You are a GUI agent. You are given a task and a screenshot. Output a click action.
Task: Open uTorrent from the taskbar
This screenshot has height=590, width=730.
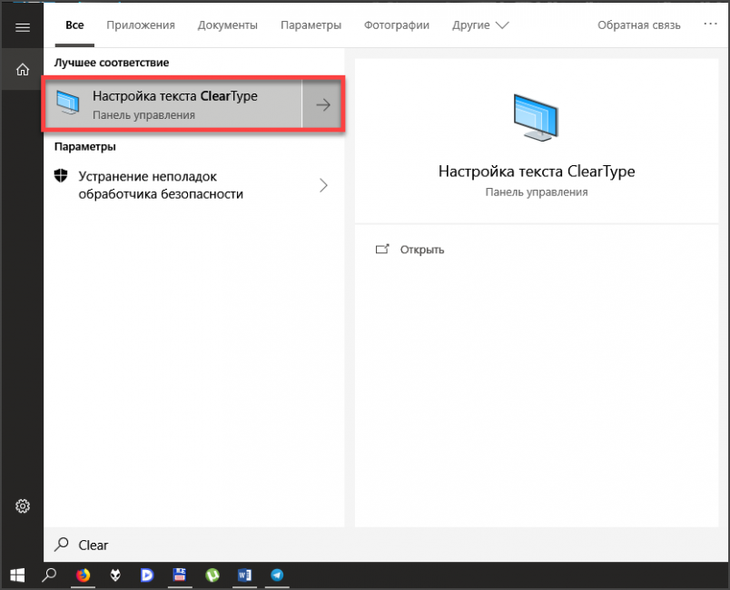point(212,576)
